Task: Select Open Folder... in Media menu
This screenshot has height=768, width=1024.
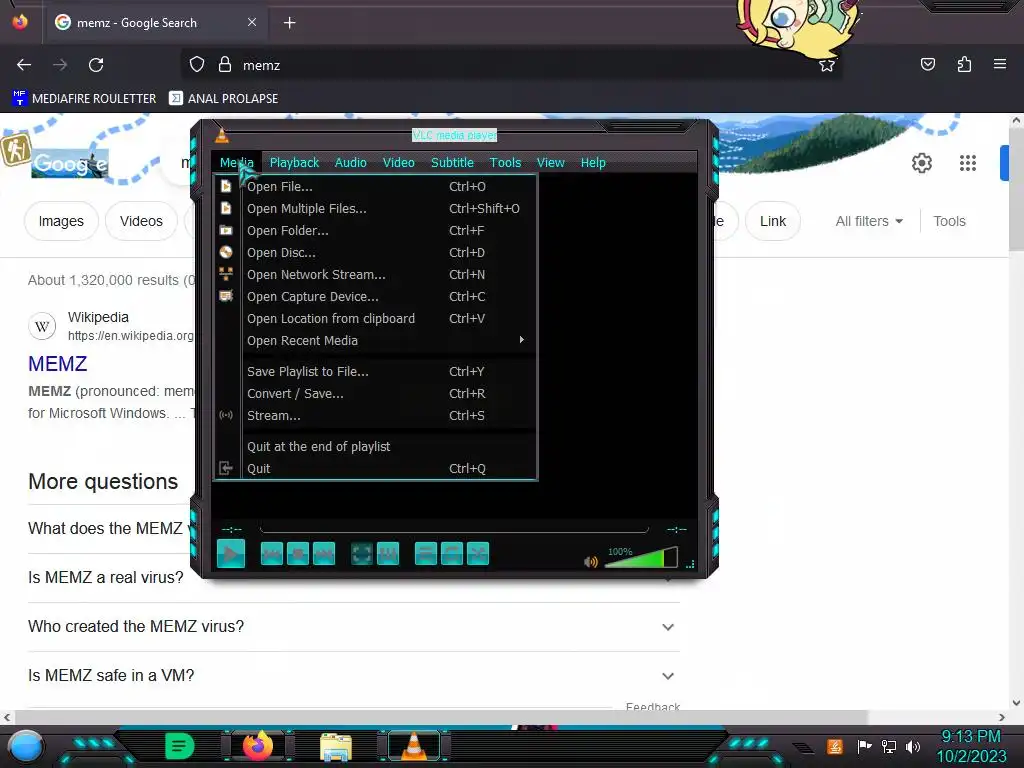Action: (x=390, y=231)
